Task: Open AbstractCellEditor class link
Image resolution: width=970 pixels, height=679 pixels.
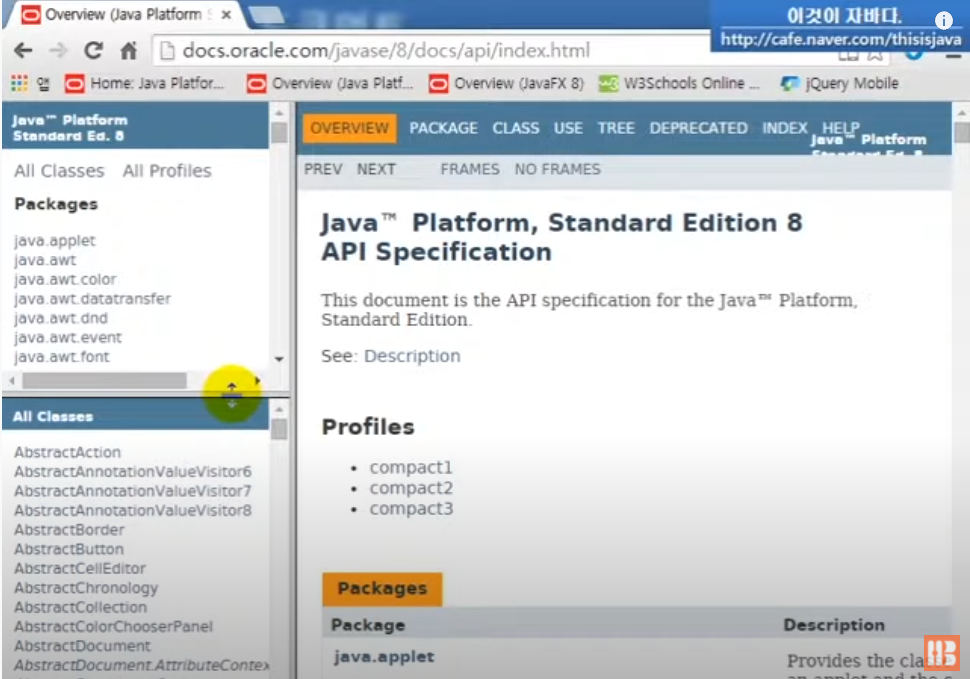Action: [x=80, y=568]
